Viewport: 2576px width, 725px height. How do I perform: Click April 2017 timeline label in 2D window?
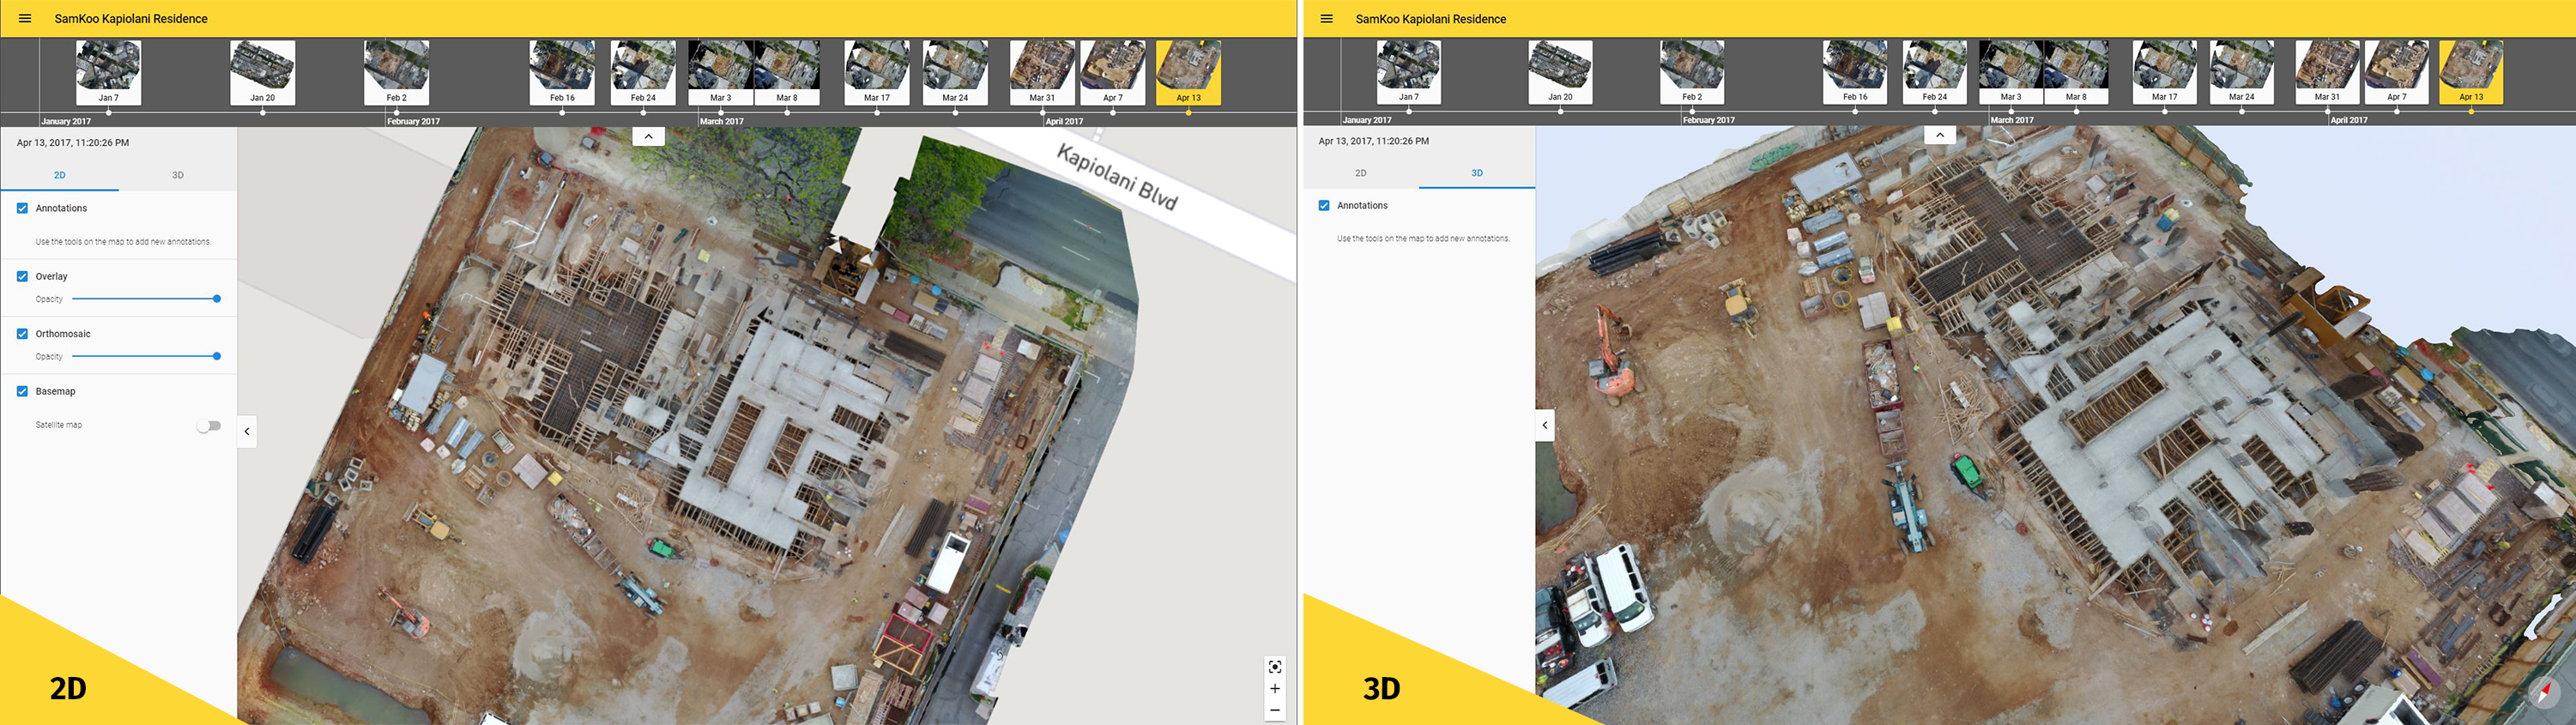[x=1064, y=121]
